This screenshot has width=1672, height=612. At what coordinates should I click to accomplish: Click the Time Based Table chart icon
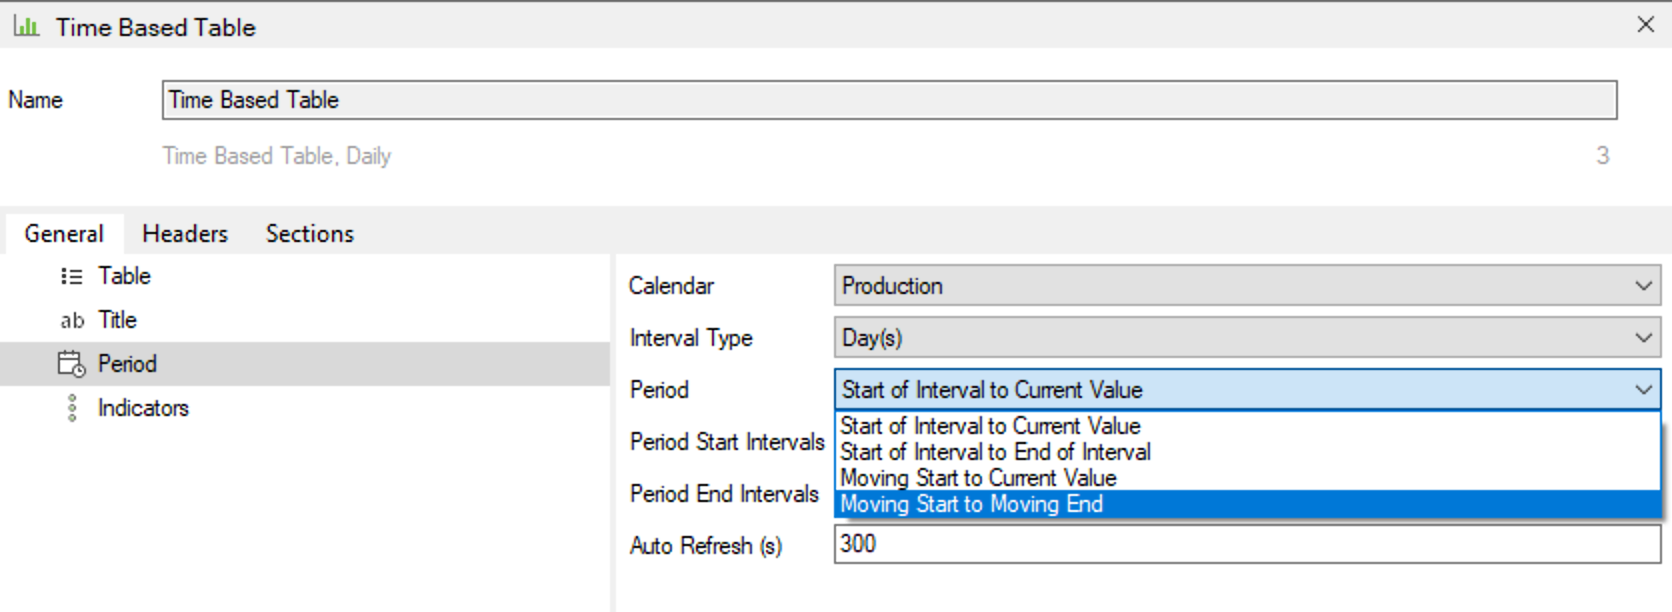point(26,27)
